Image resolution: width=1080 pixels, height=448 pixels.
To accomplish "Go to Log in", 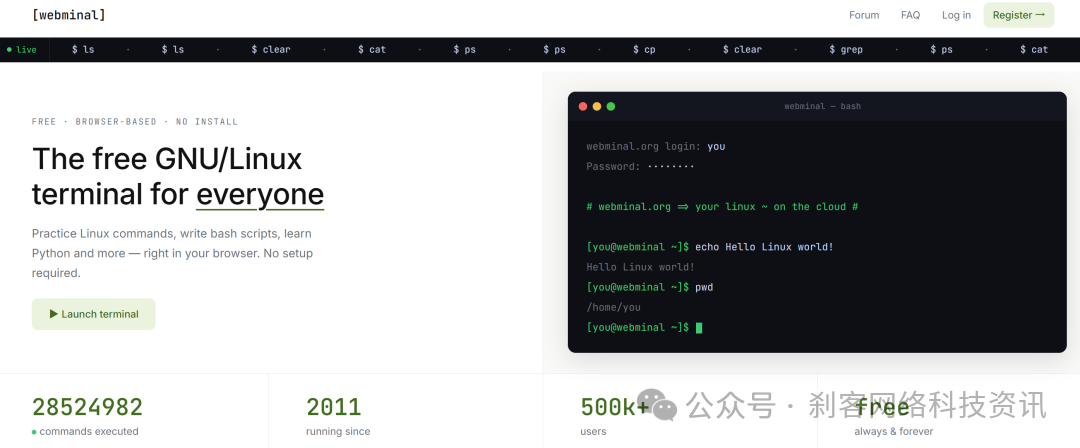I will tap(956, 15).
